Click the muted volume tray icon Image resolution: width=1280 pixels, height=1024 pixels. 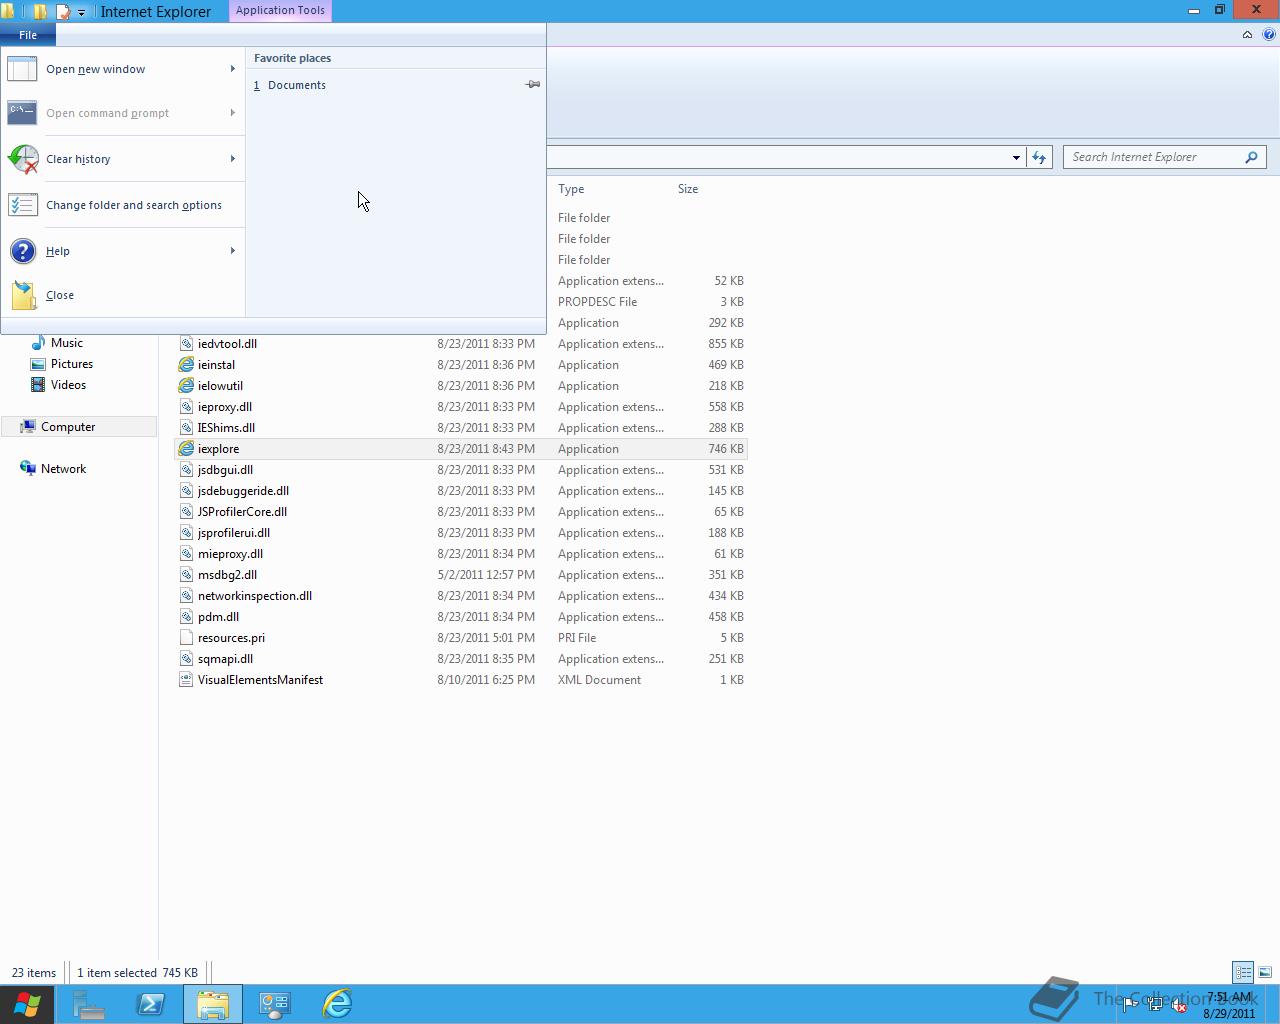pos(1179,1005)
